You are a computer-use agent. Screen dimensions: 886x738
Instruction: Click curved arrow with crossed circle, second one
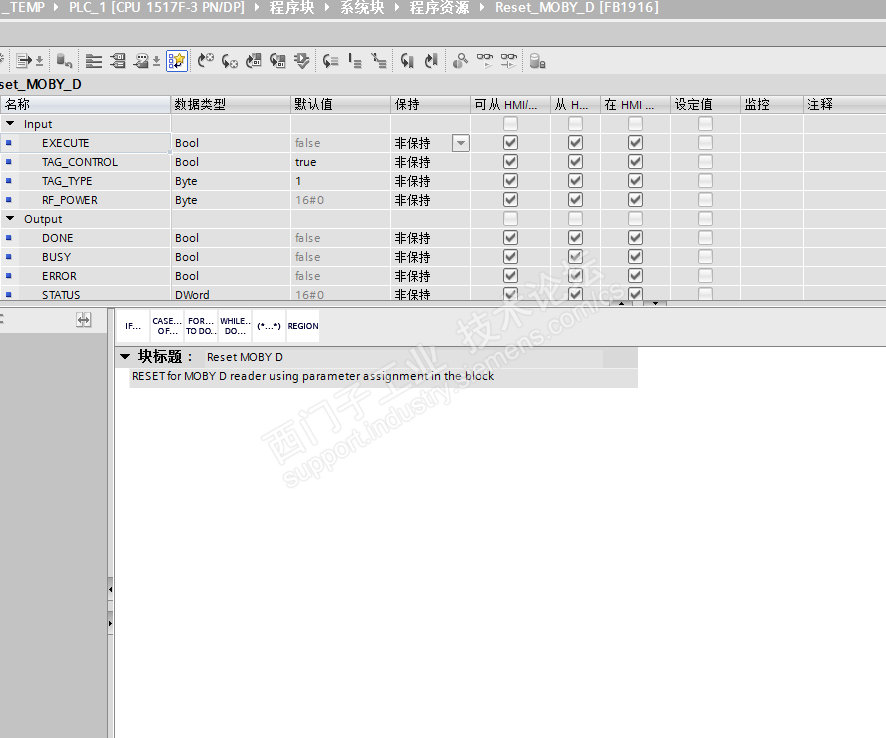[229, 60]
